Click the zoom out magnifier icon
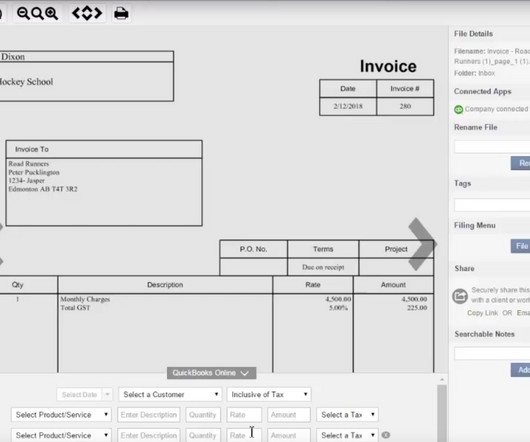 pos(23,14)
